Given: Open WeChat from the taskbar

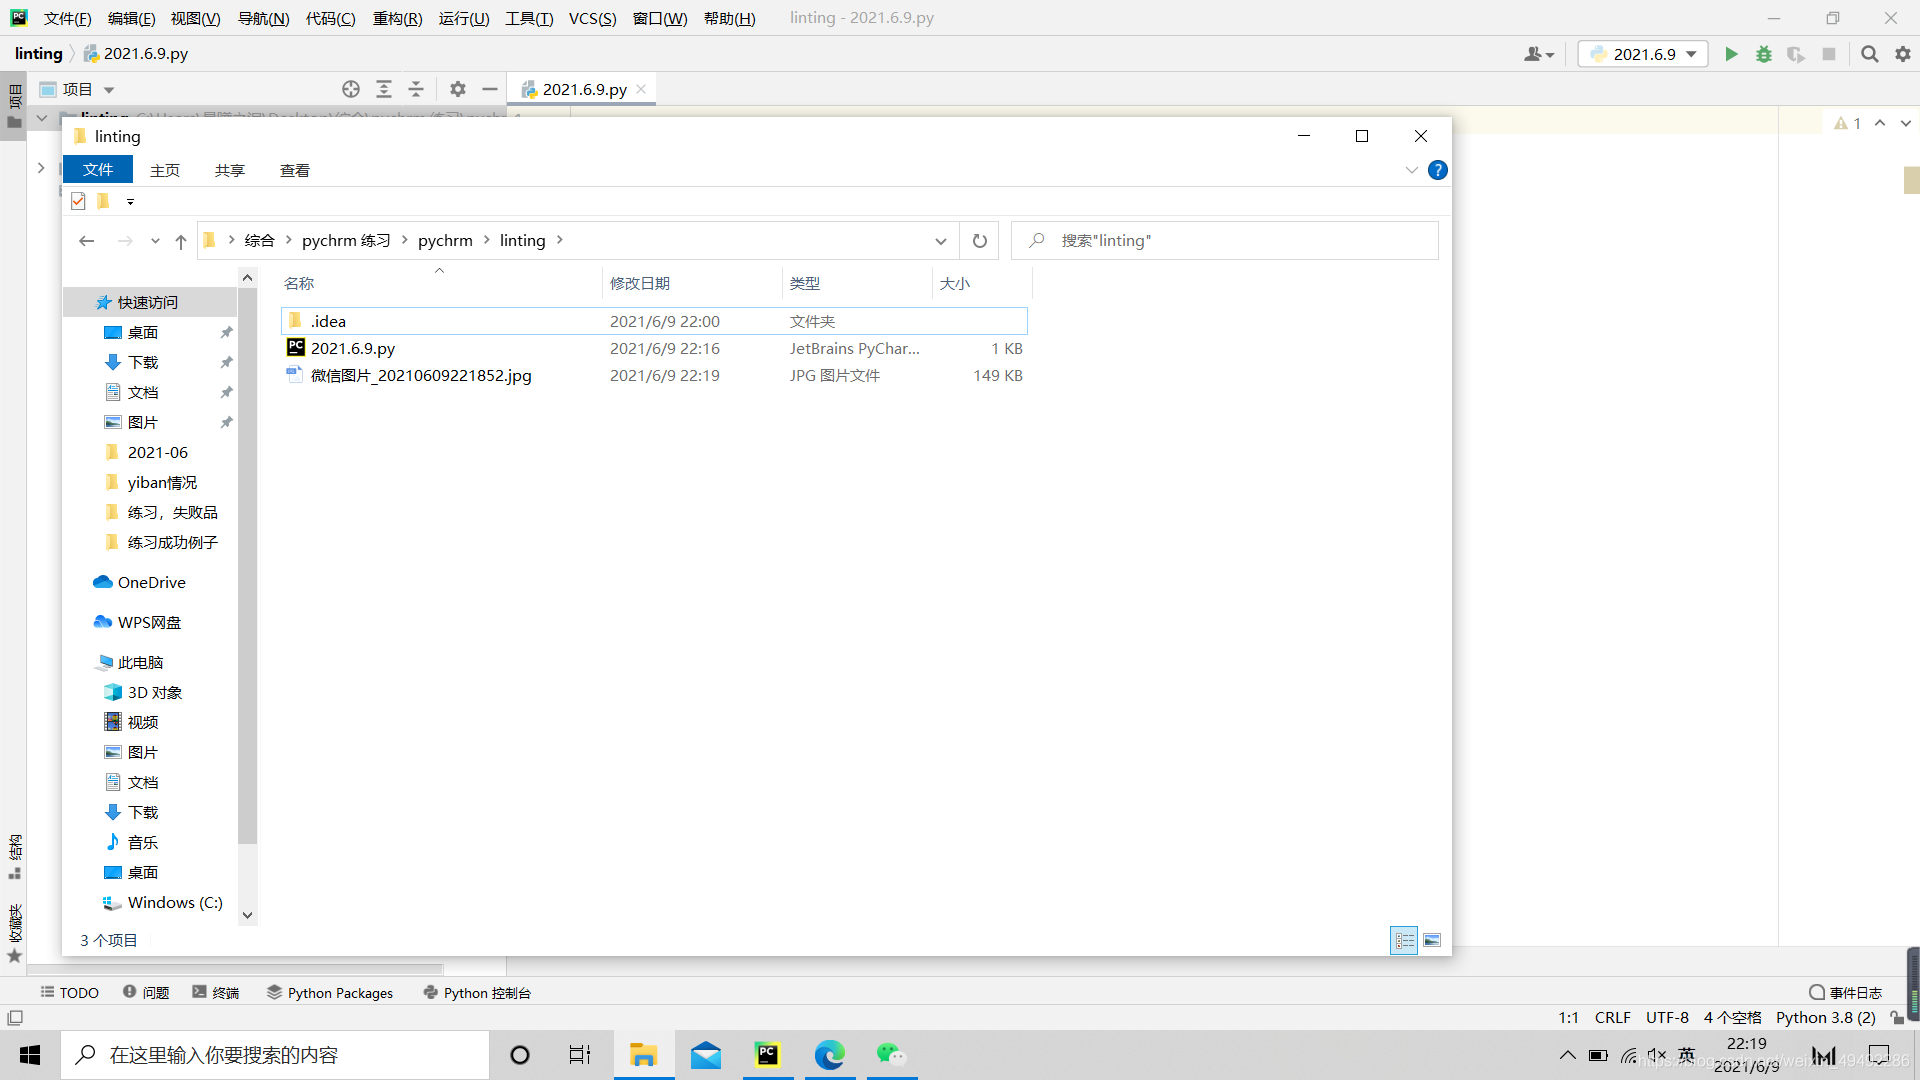Looking at the screenshot, I should (x=890, y=1055).
